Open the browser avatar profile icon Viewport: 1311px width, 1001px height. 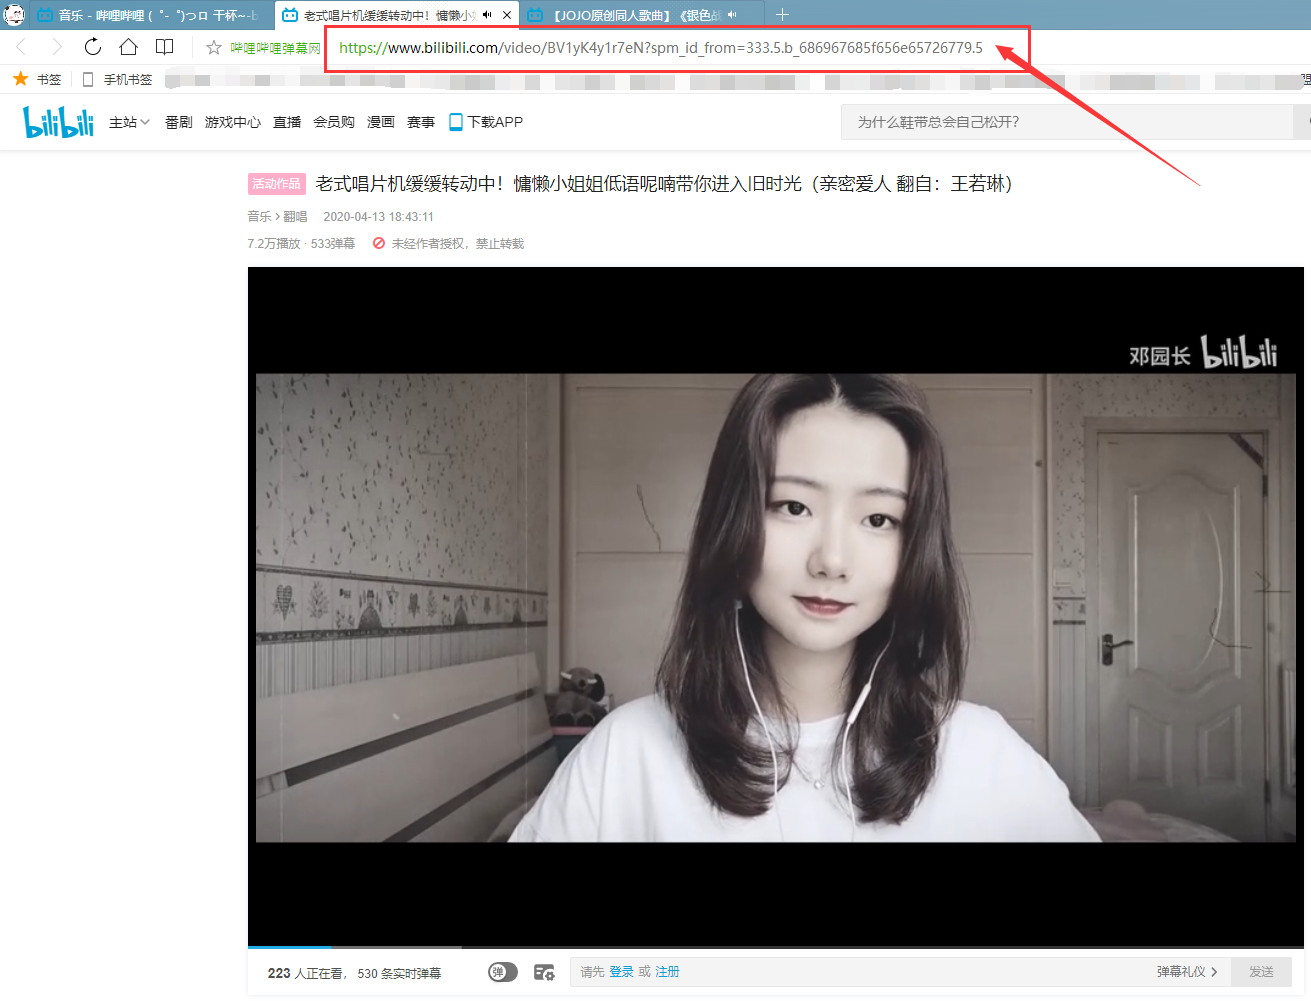[14, 15]
